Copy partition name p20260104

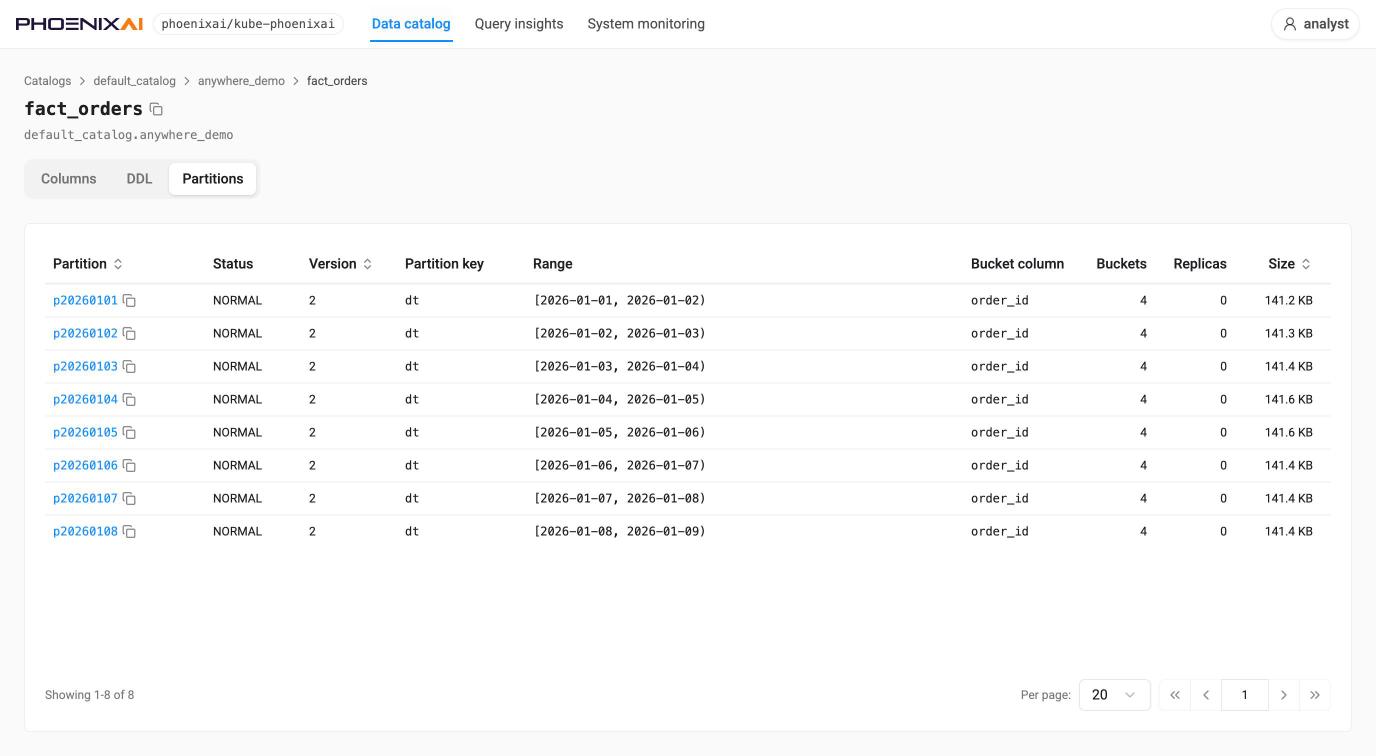tap(129, 400)
